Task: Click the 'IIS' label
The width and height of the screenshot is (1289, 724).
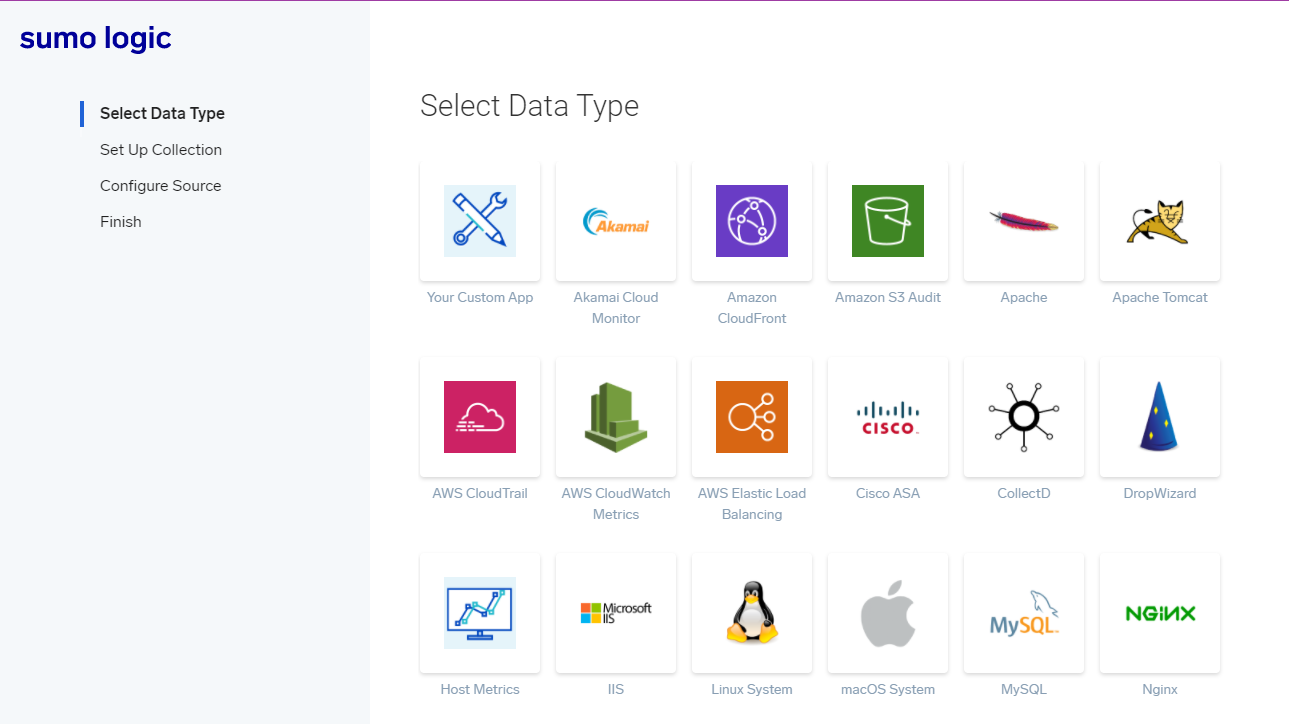Action: (616, 689)
